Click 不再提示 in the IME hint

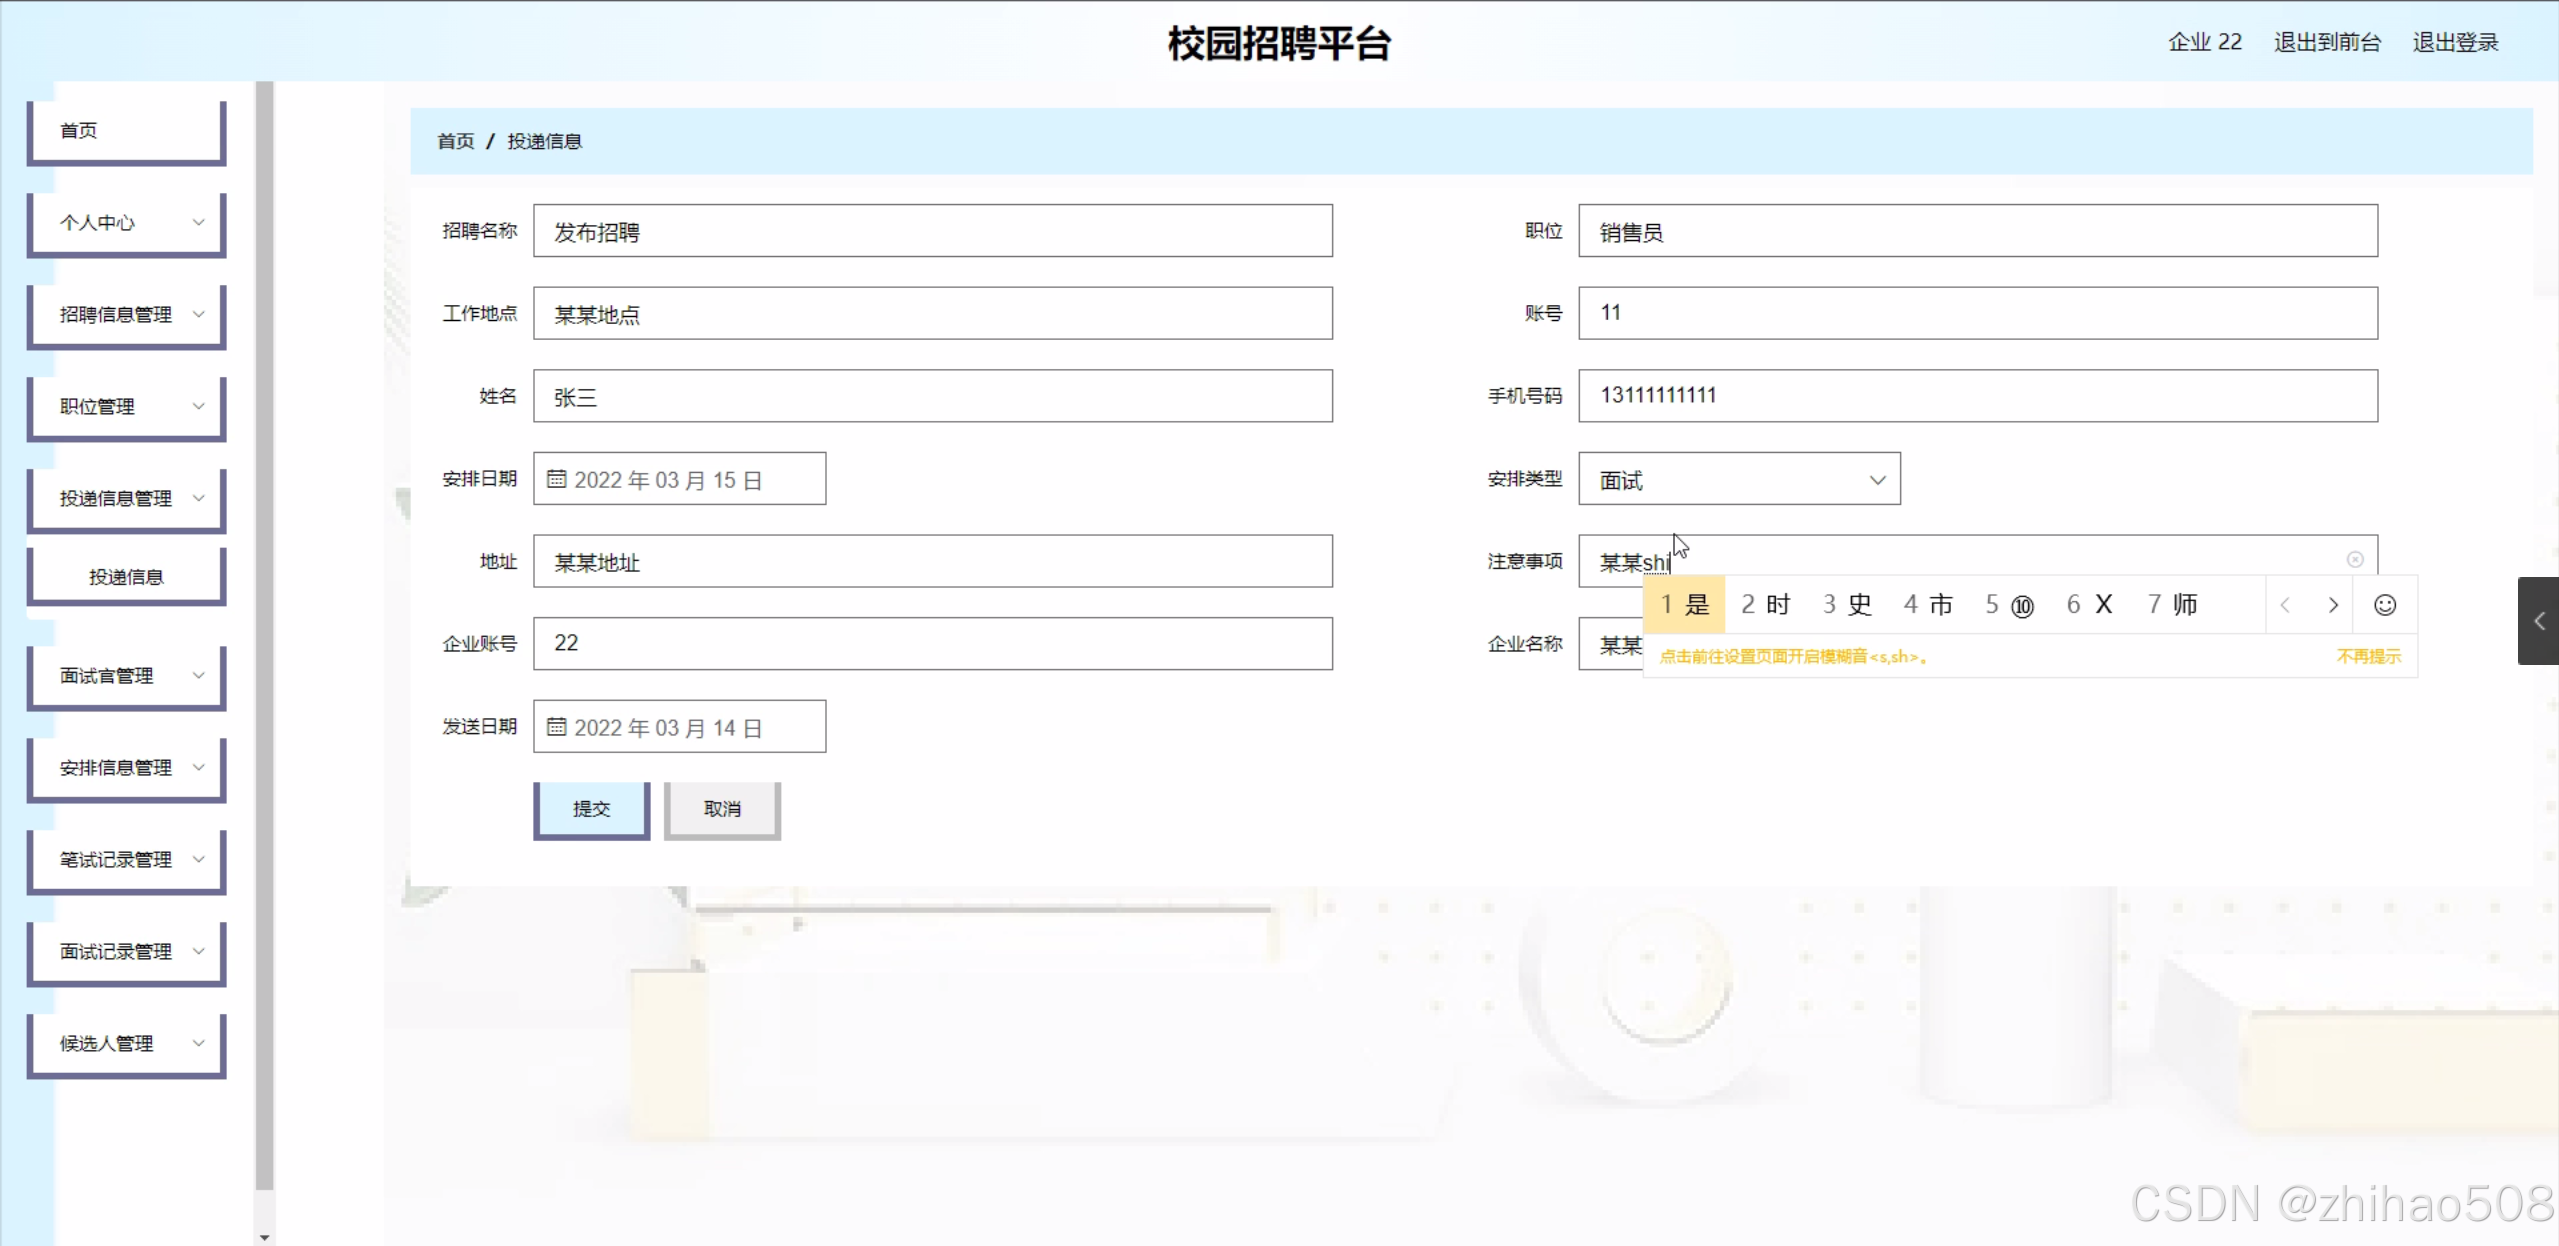pos(2368,656)
